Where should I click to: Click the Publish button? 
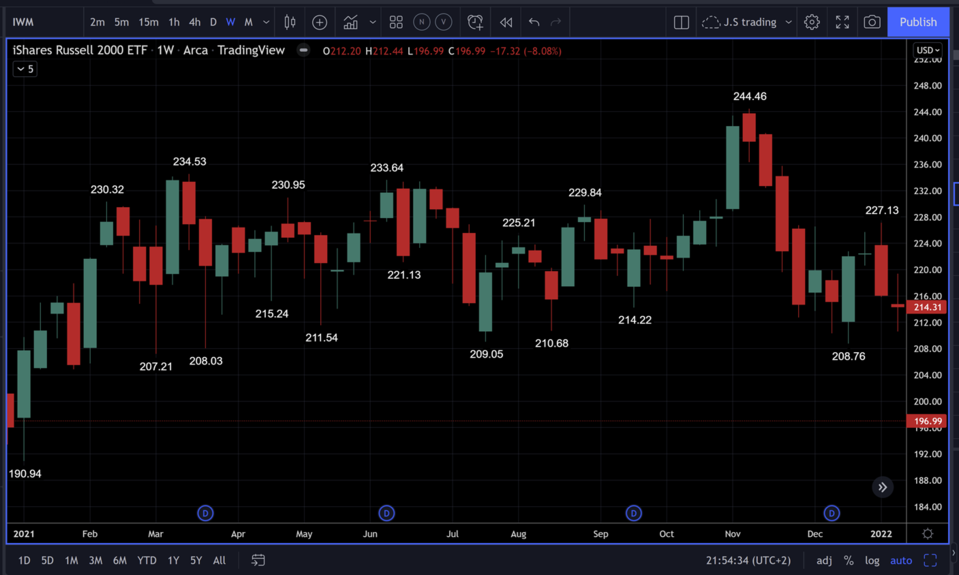(918, 22)
